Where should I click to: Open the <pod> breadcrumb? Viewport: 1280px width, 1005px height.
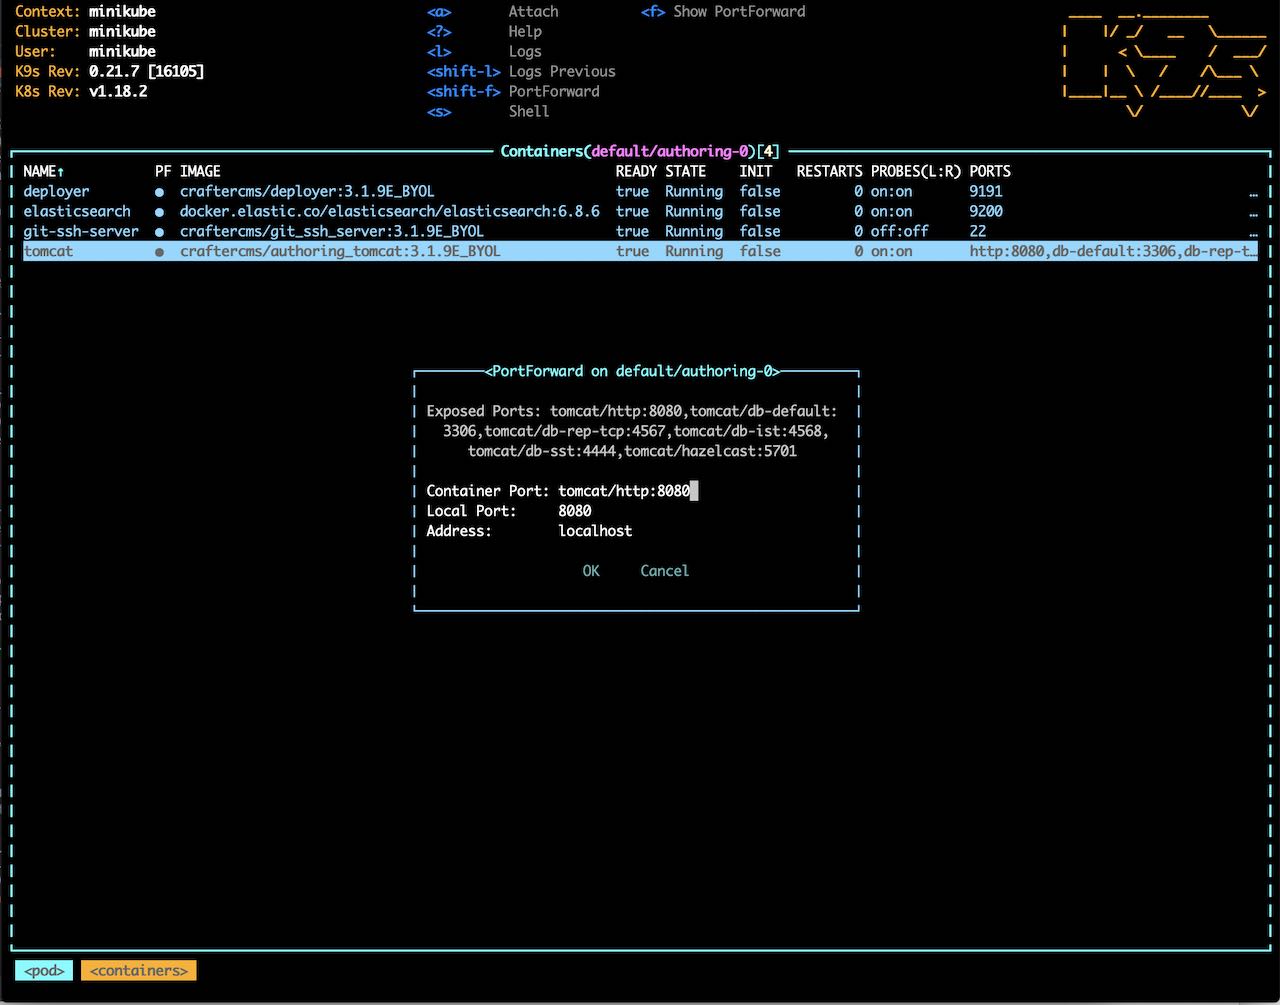pos(44,970)
